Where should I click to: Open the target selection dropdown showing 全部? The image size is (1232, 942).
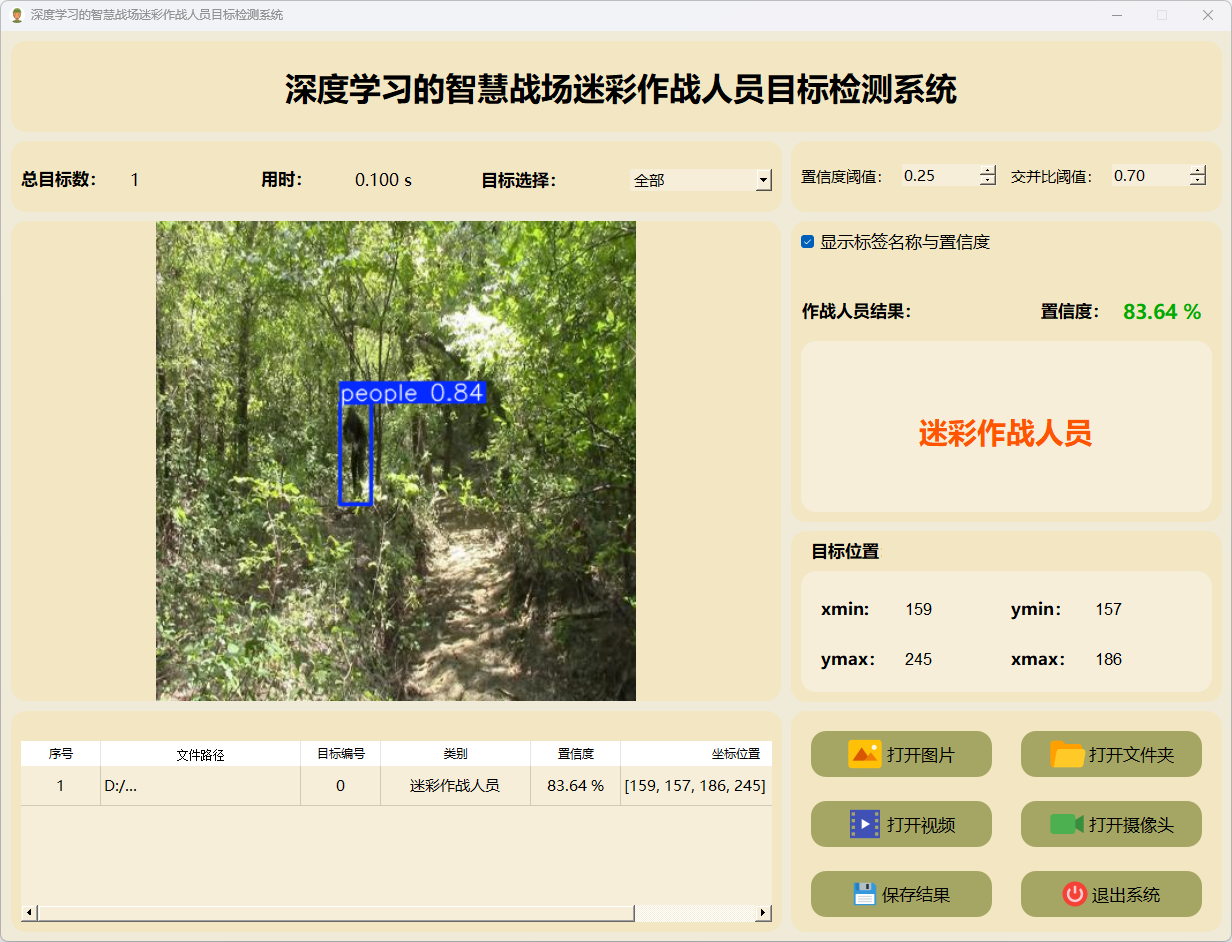coord(763,180)
